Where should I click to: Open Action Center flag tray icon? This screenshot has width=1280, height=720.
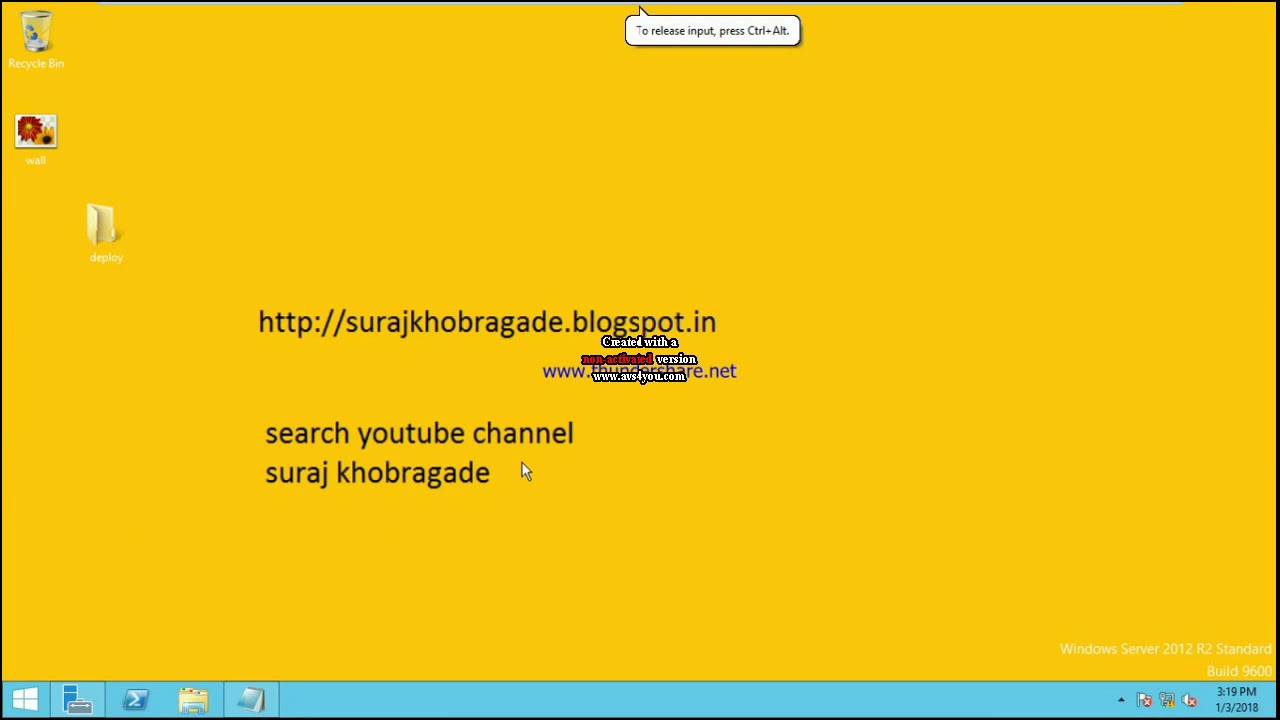point(1144,700)
